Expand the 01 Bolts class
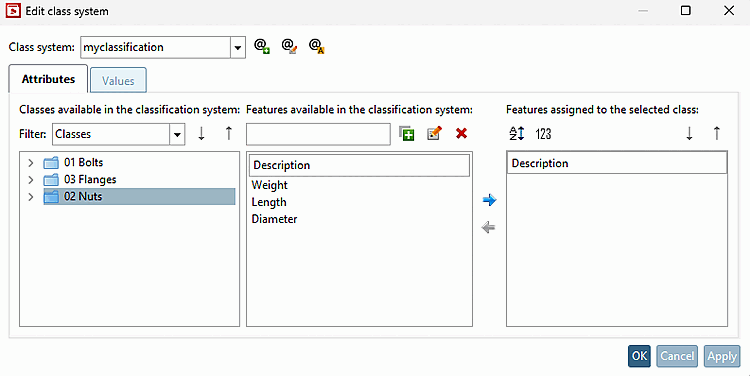This screenshot has width=750, height=376. pos(31,163)
